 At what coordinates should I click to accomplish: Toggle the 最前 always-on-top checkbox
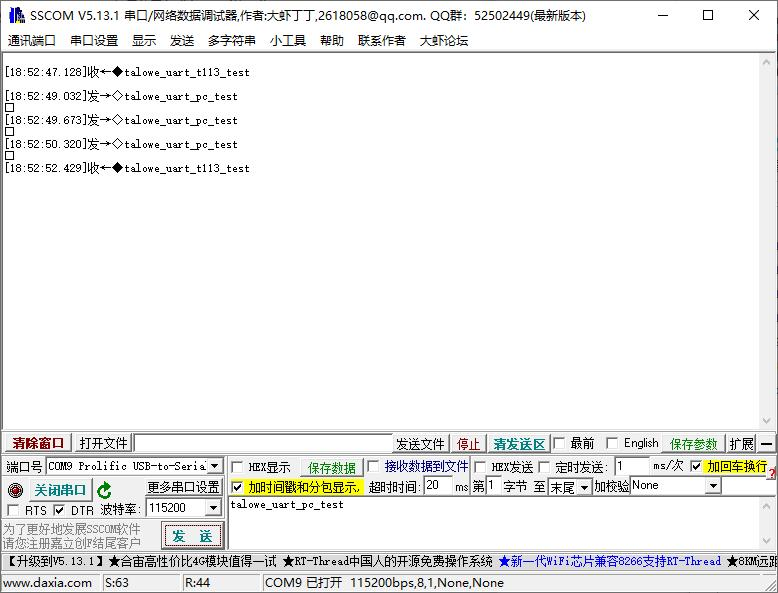(559, 443)
